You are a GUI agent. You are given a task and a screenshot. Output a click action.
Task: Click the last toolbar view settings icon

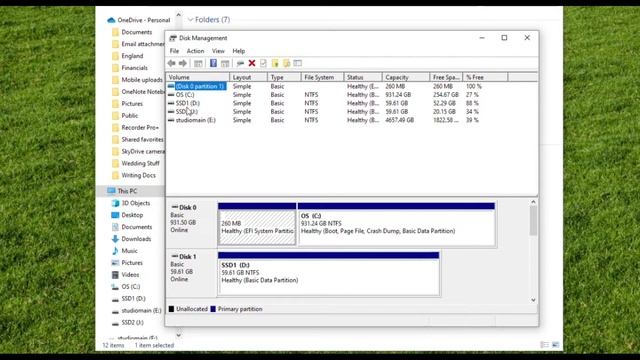(x=298, y=63)
